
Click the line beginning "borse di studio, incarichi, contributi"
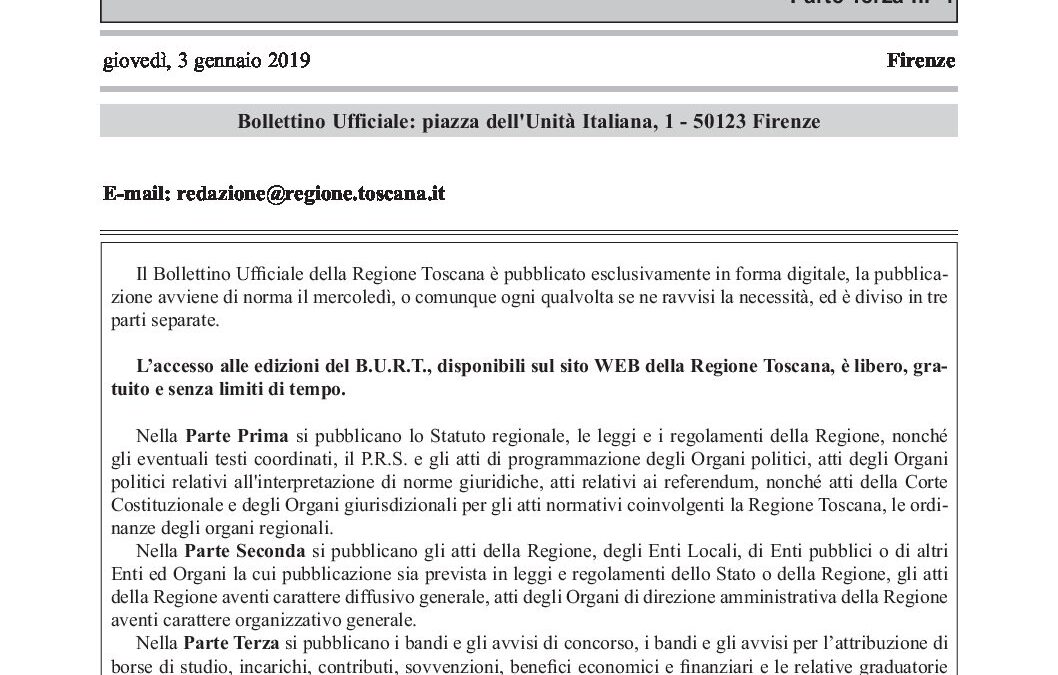[x=530, y=666]
